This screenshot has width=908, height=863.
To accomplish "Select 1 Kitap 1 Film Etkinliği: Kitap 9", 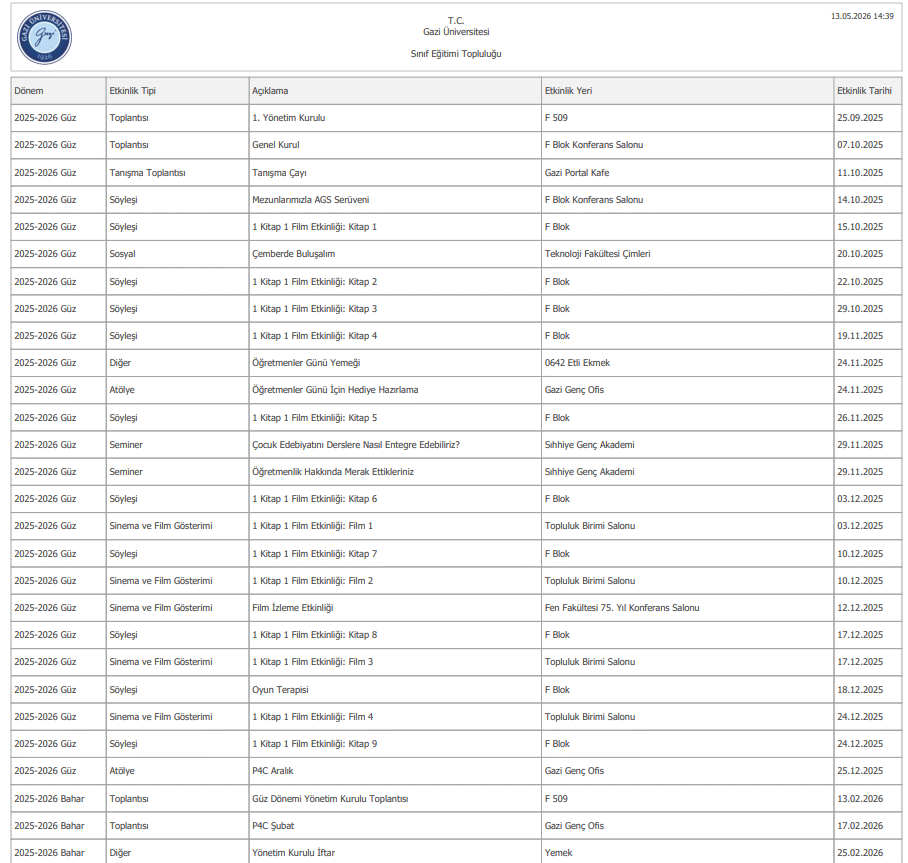I will 395,744.
